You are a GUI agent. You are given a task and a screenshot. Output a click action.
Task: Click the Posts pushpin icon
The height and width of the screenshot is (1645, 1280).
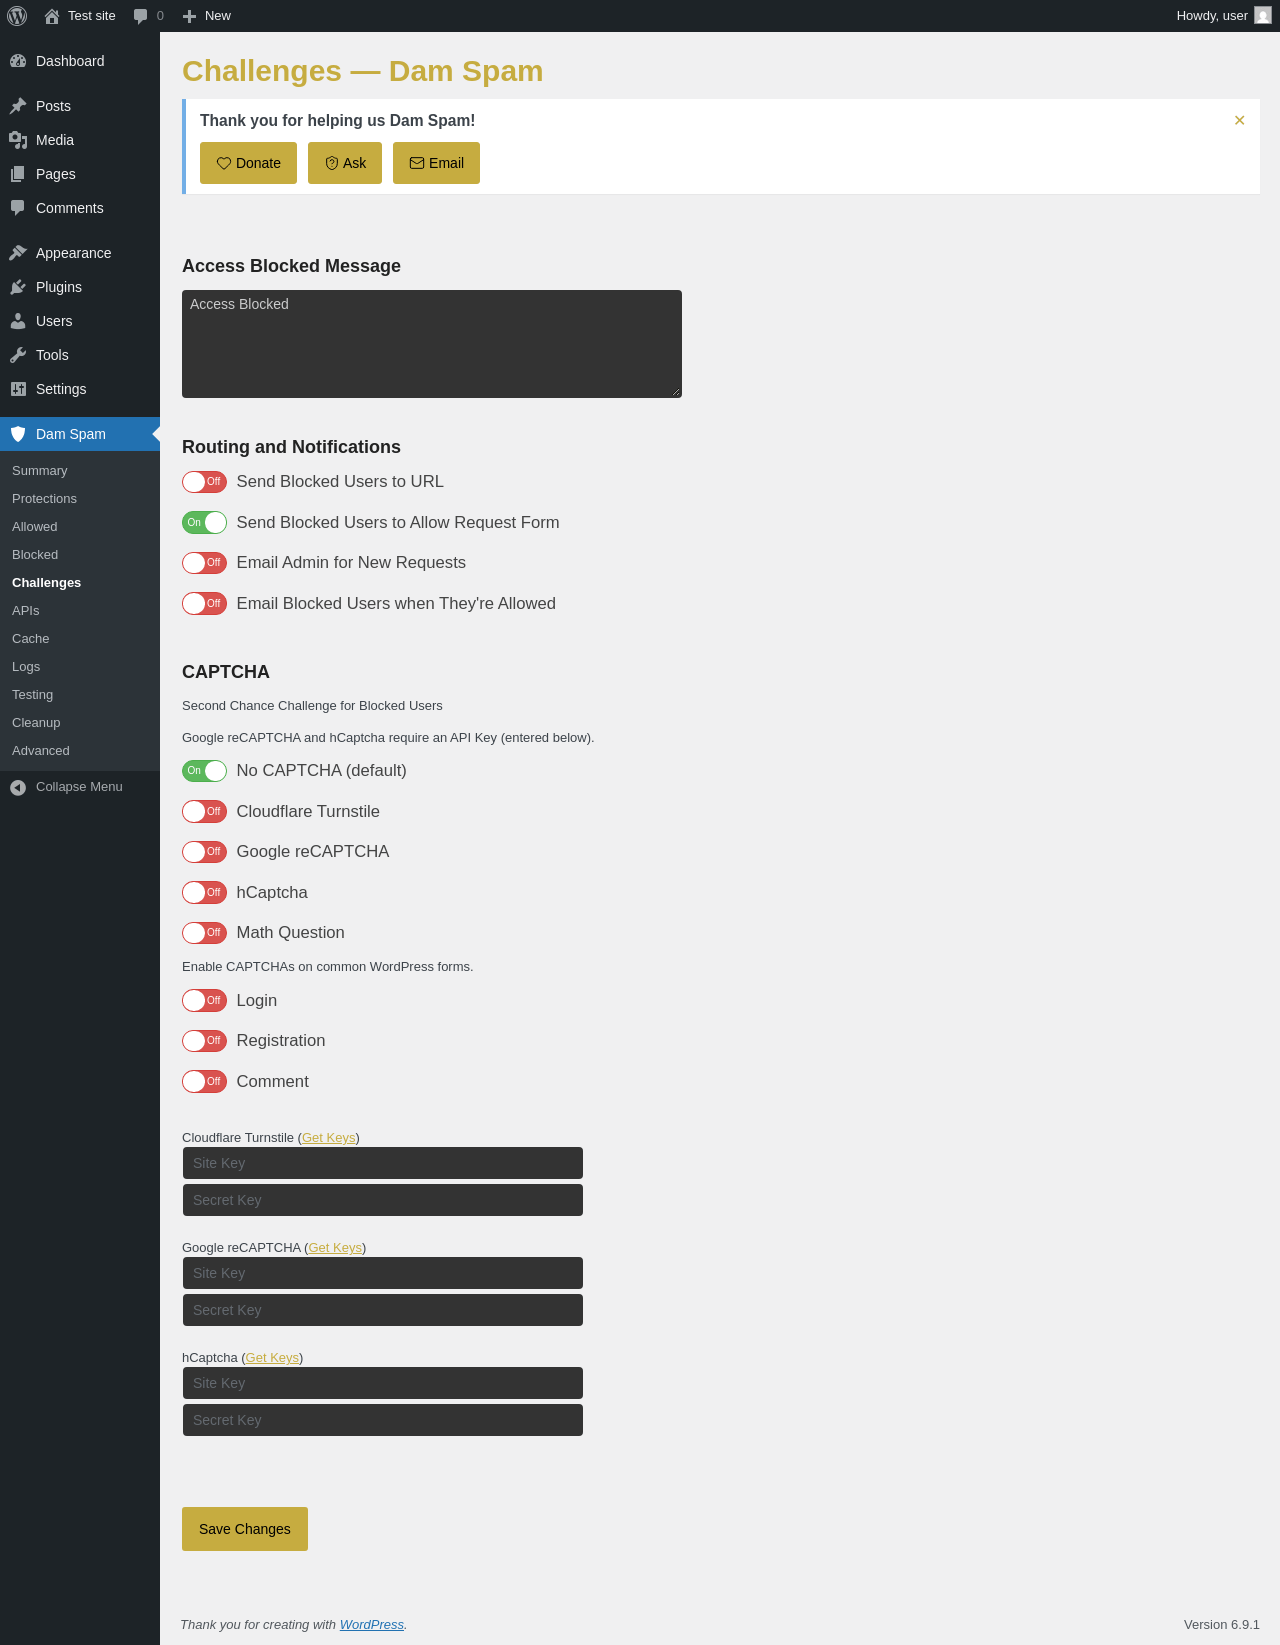point(18,106)
